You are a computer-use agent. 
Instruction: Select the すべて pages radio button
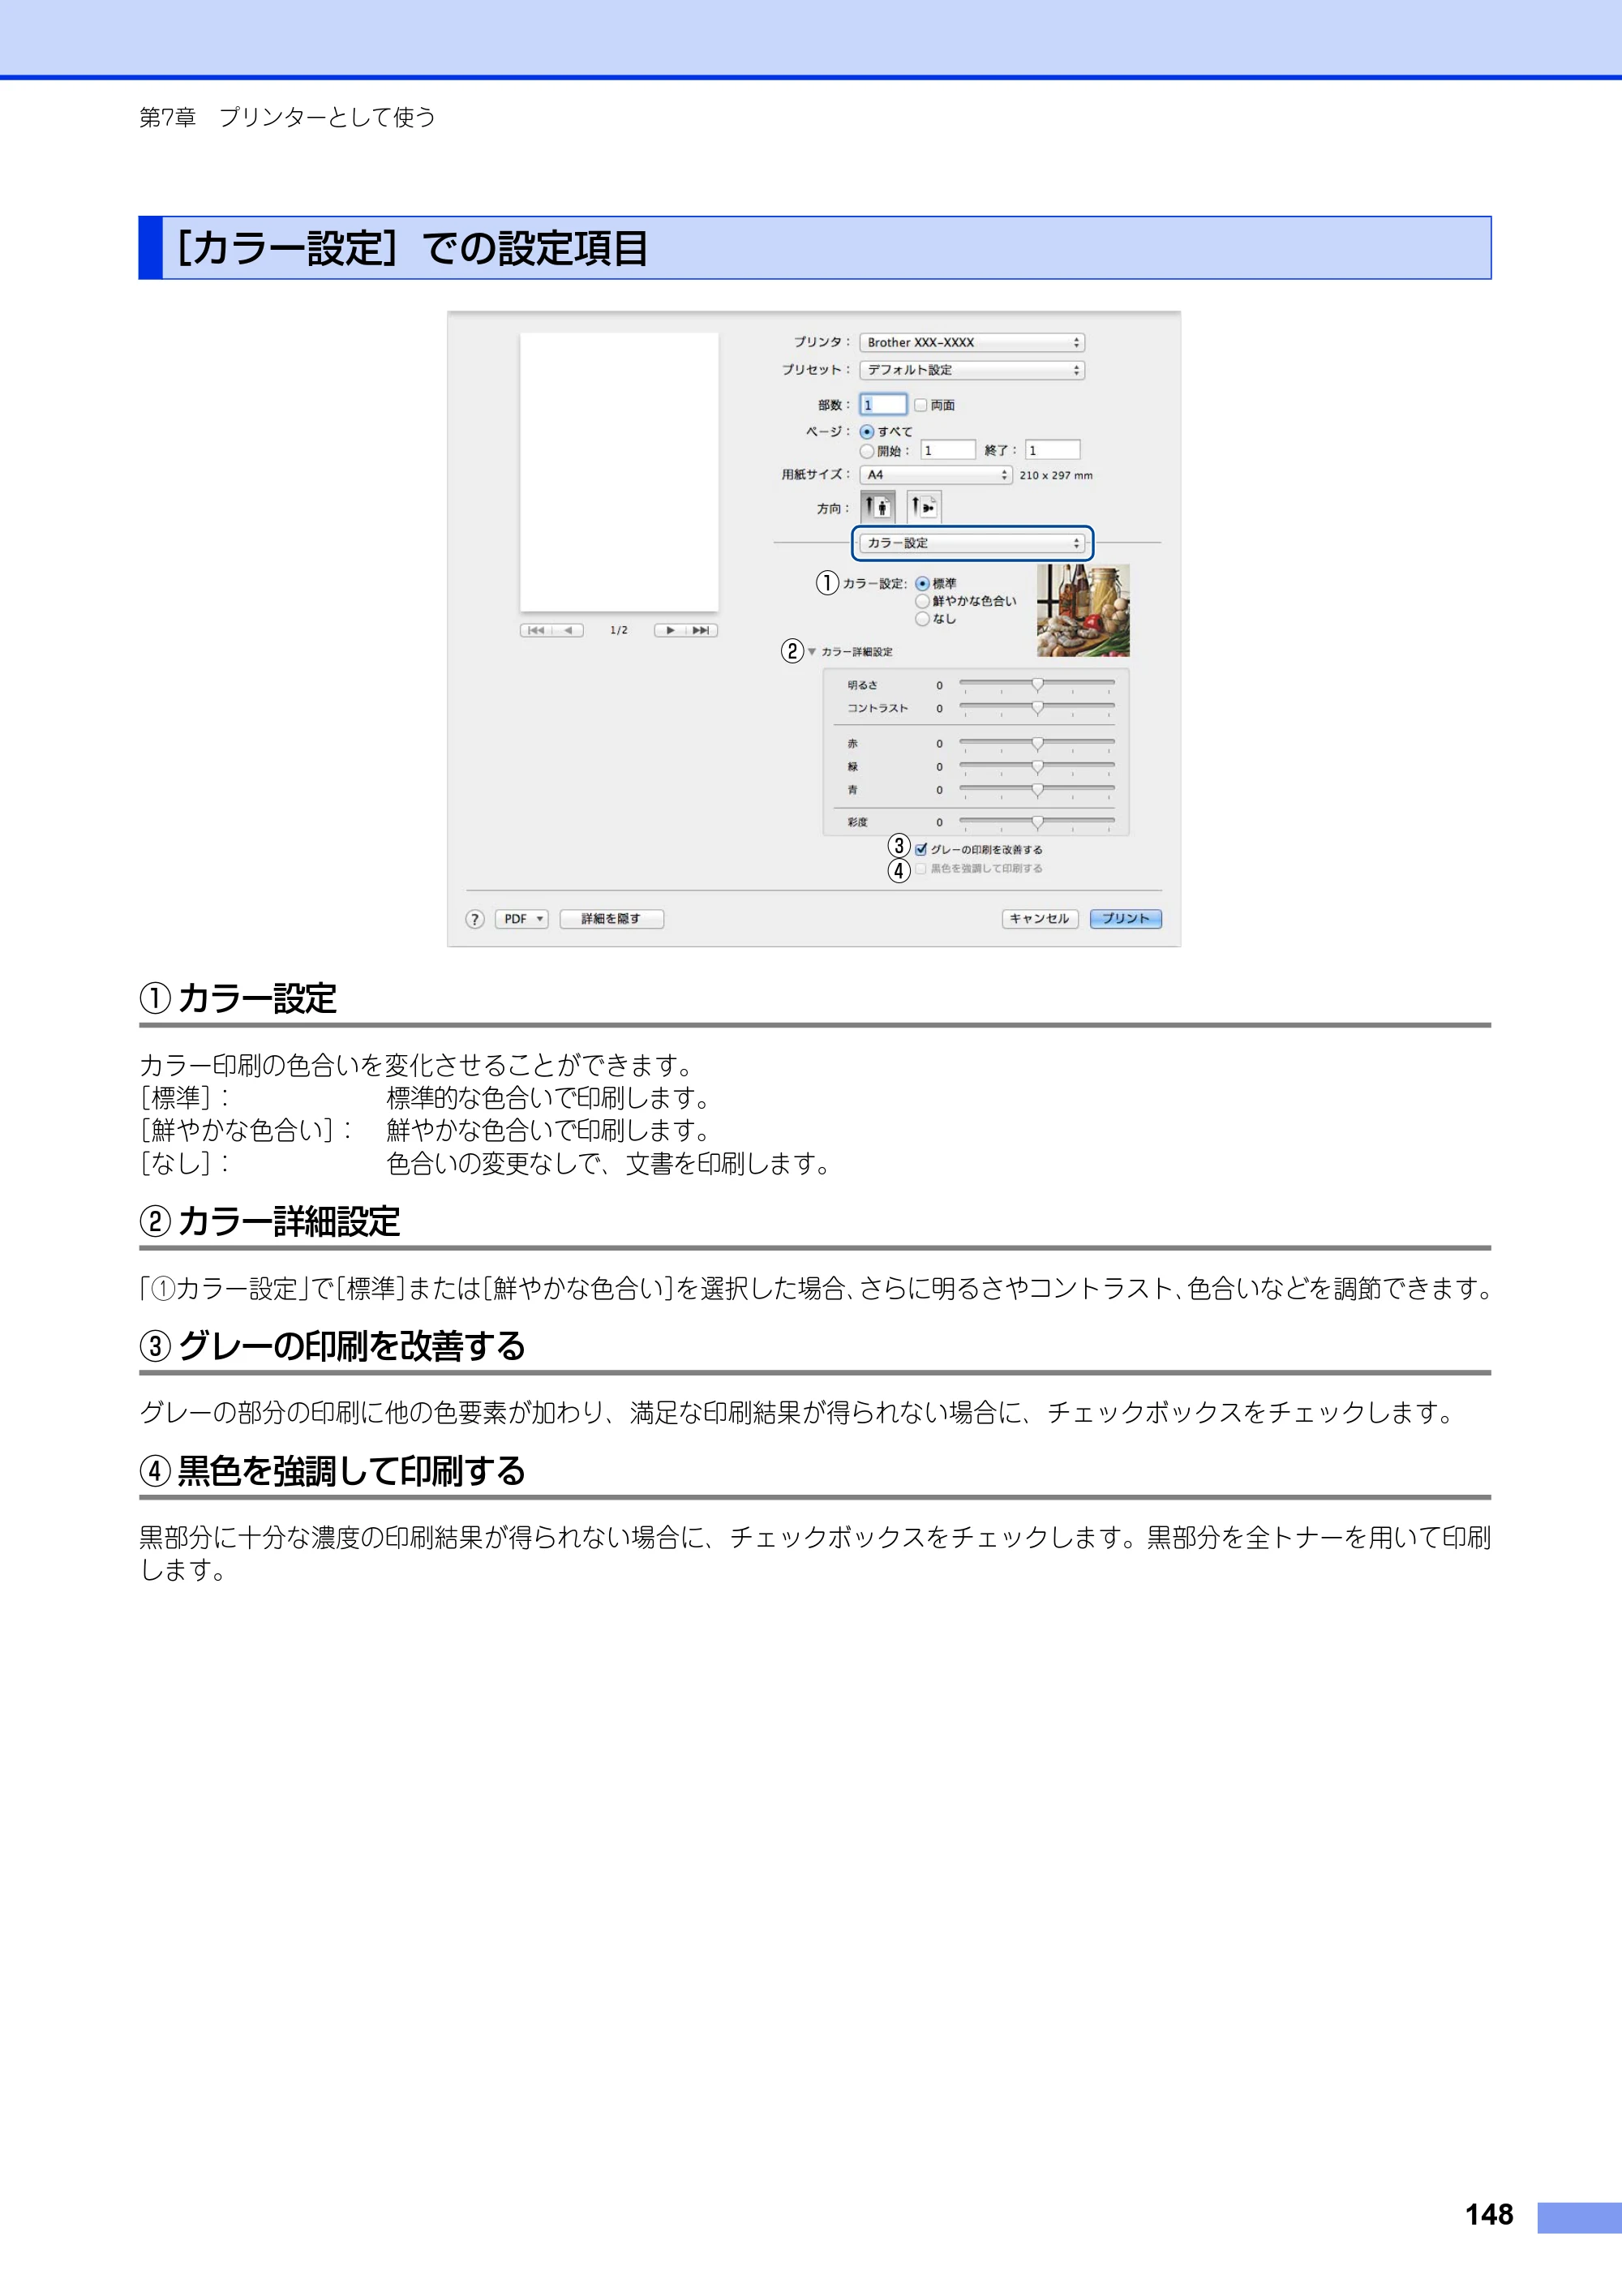tap(867, 432)
